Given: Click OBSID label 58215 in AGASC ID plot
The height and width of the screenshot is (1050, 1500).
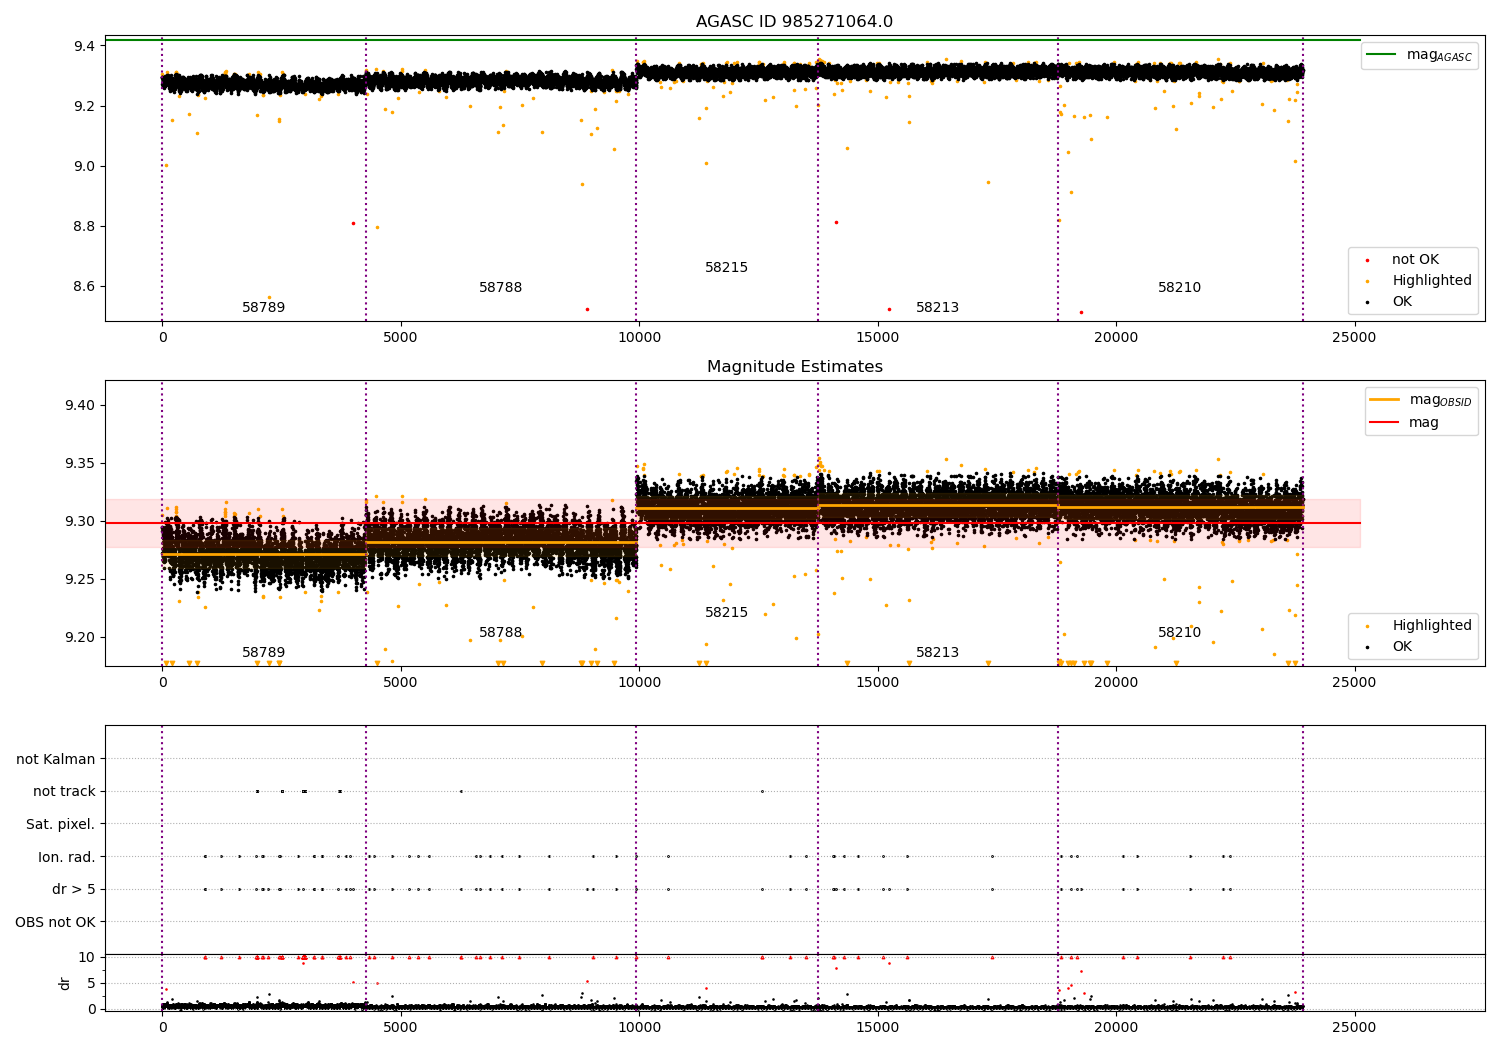Looking at the screenshot, I should tap(726, 268).
